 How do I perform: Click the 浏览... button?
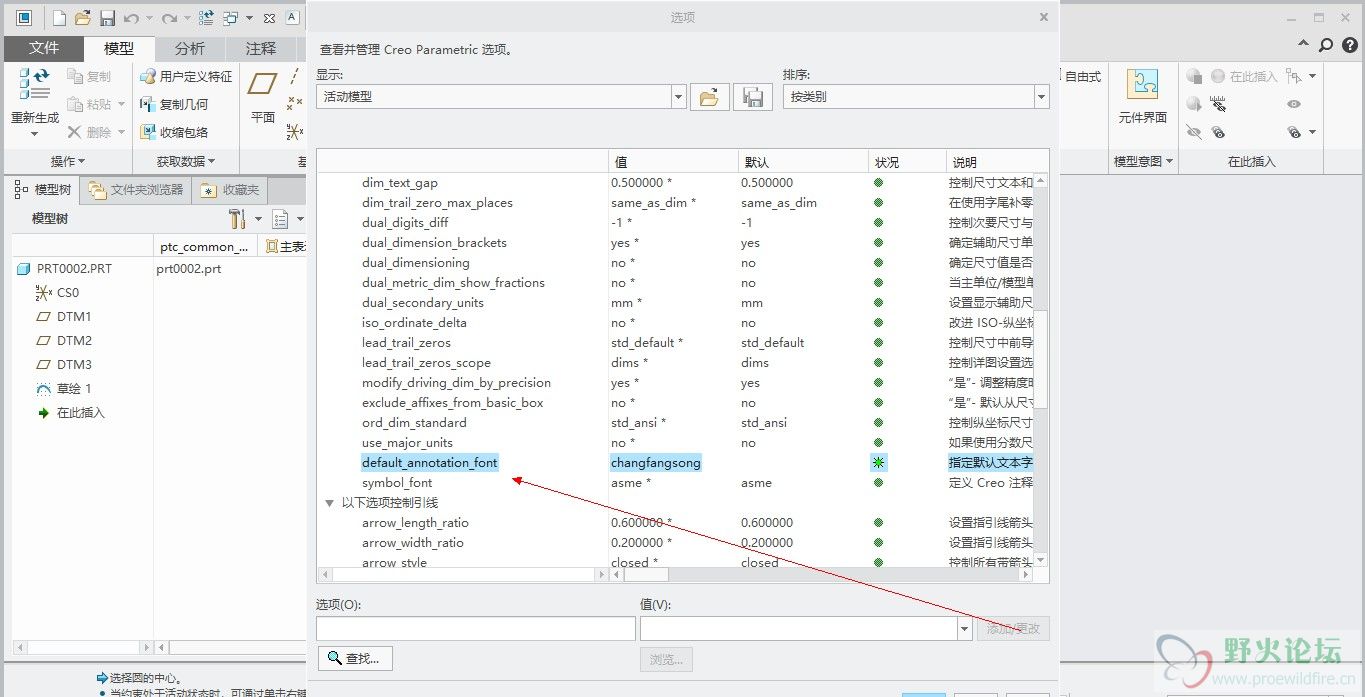[666, 659]
